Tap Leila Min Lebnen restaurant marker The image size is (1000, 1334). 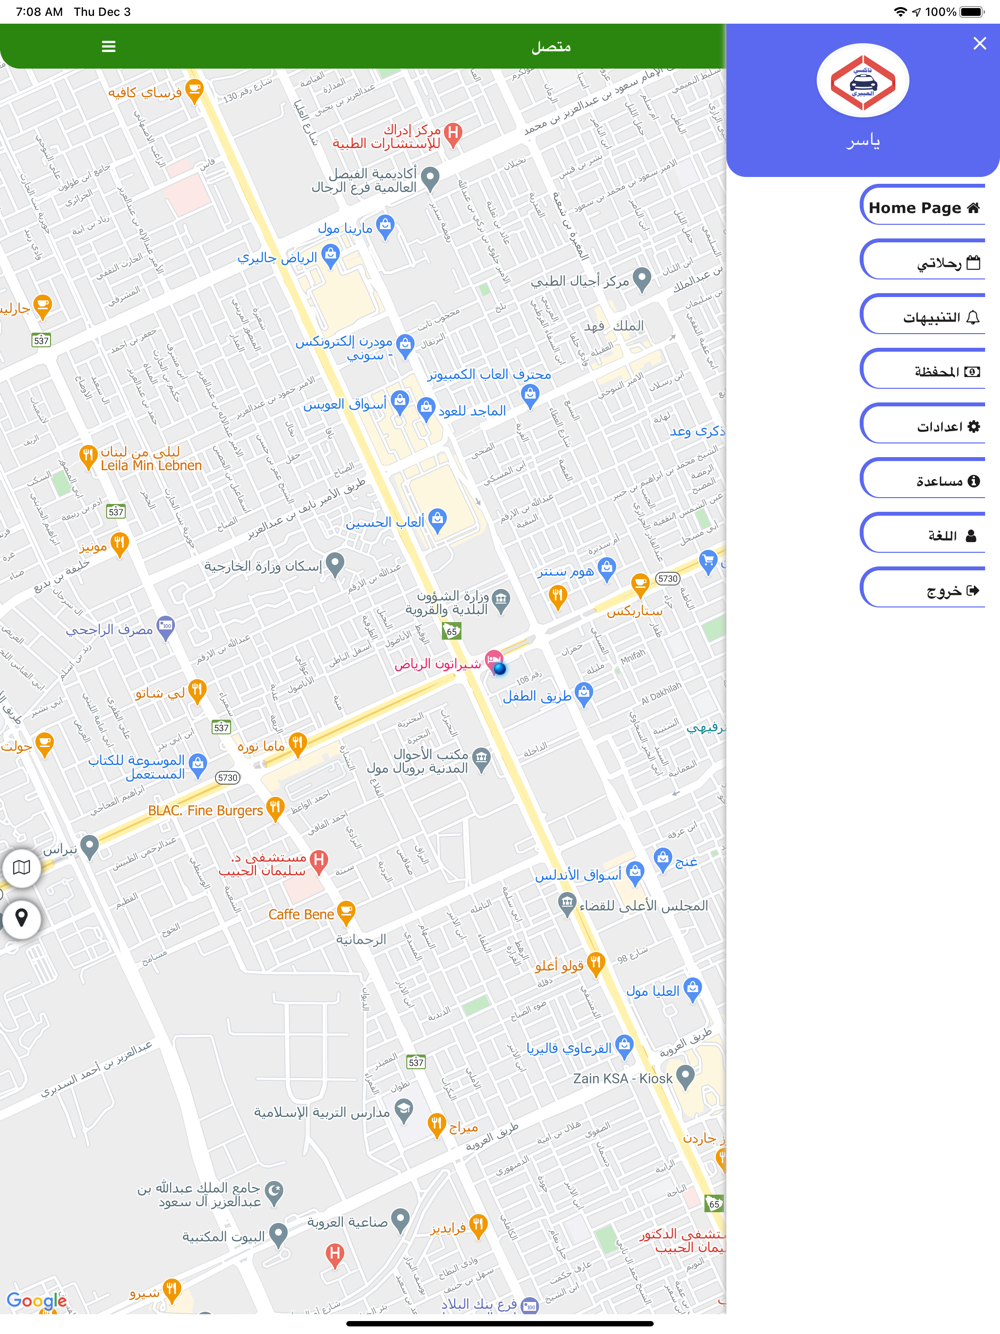click(88, 457)
